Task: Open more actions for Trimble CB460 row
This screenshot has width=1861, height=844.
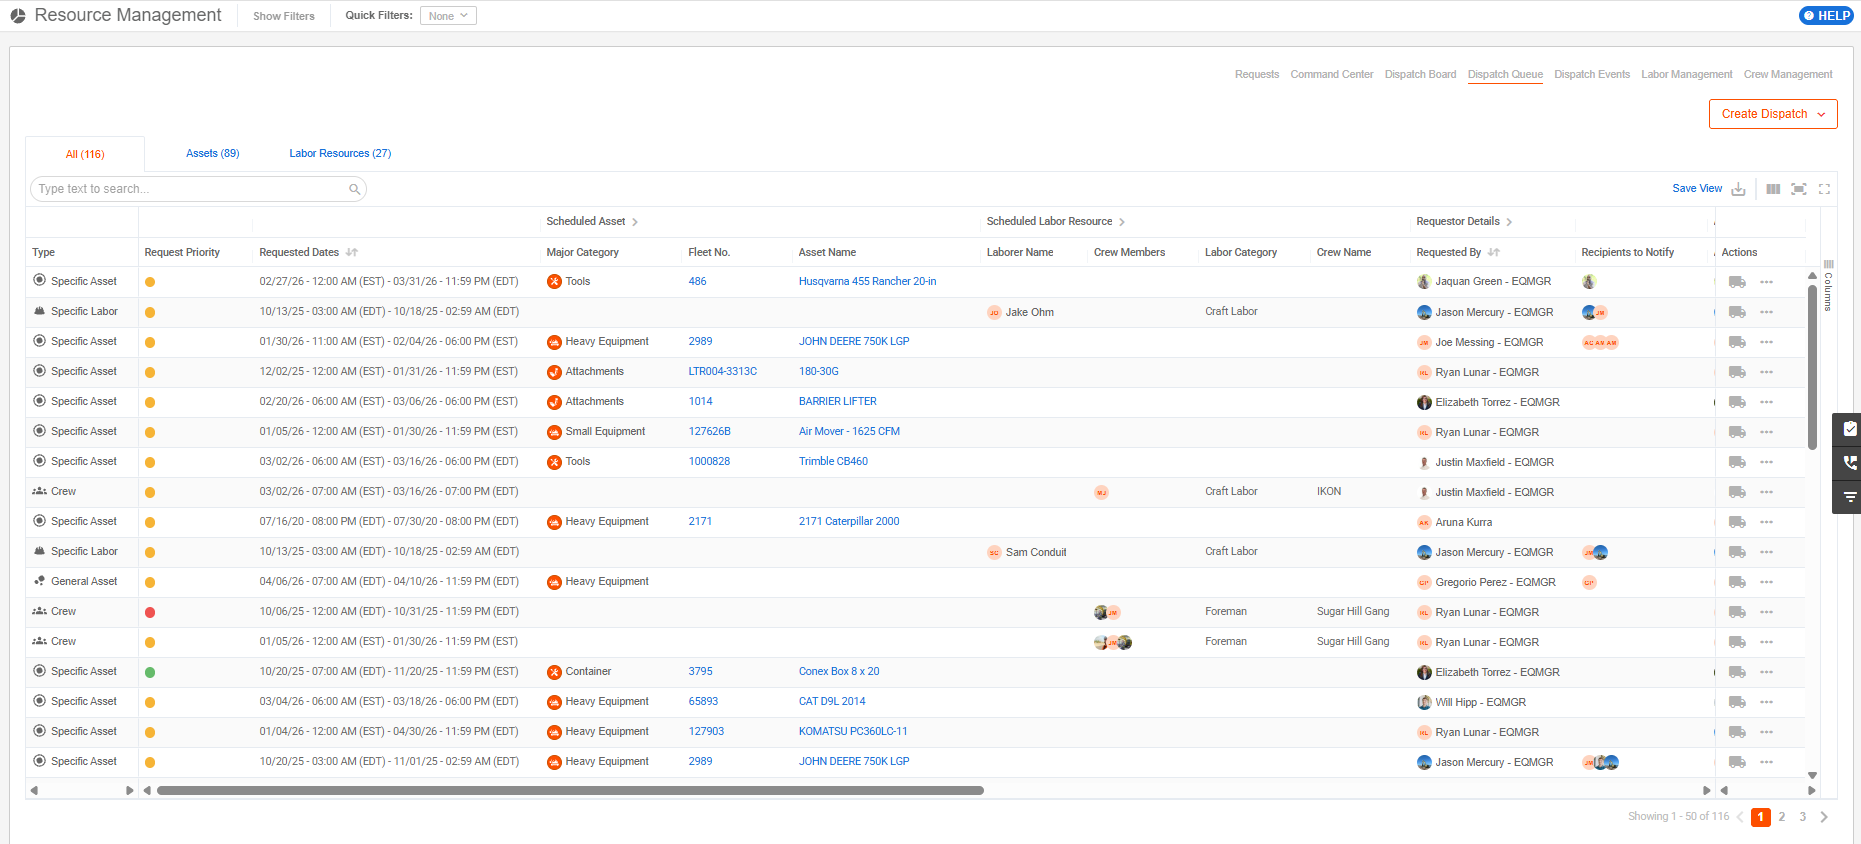Action: pos(1767,462)
